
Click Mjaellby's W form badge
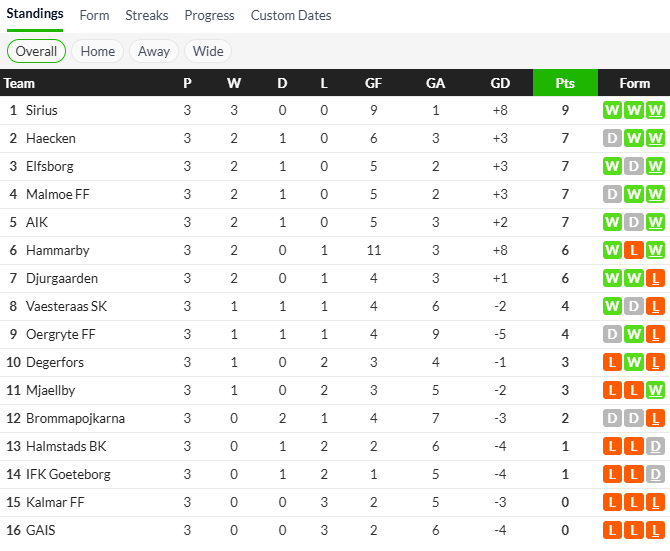point(656,390)
